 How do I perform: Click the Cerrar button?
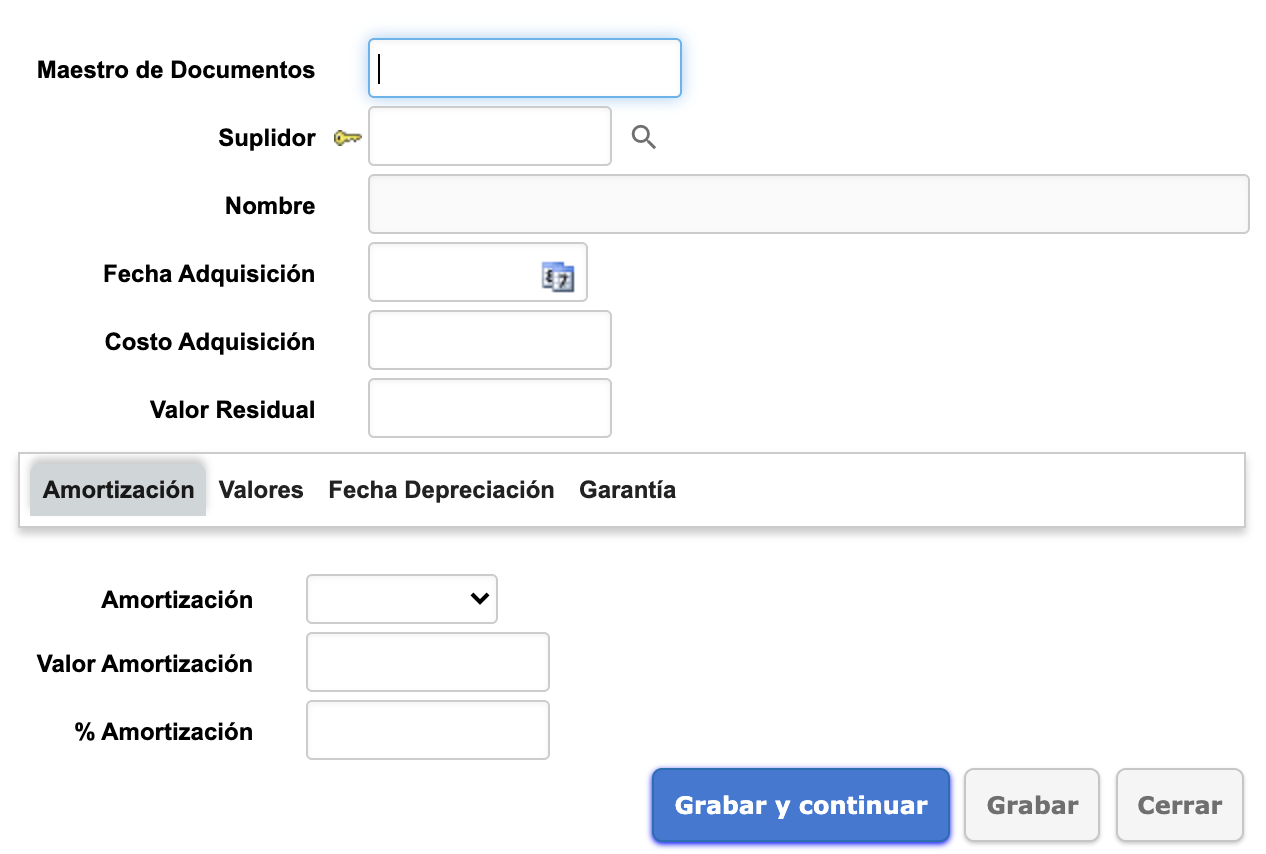click(1179, 805)
